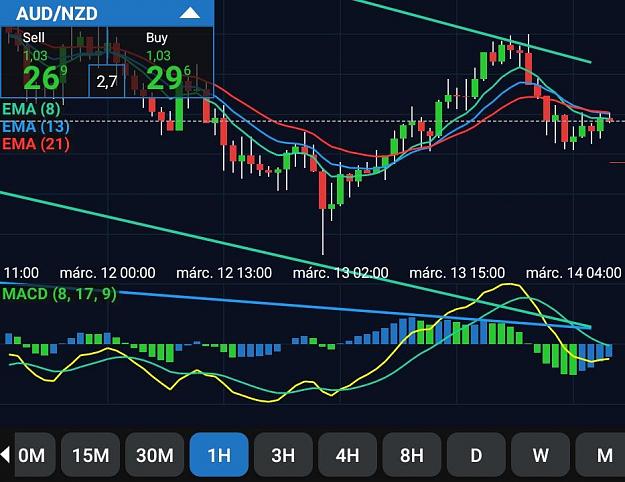Show earlier timeframes with left arrow

(5, 454)
